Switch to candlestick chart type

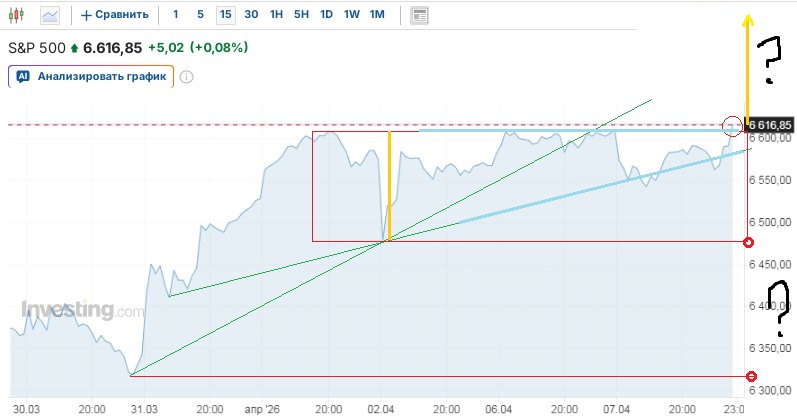(x=18, y=15)
